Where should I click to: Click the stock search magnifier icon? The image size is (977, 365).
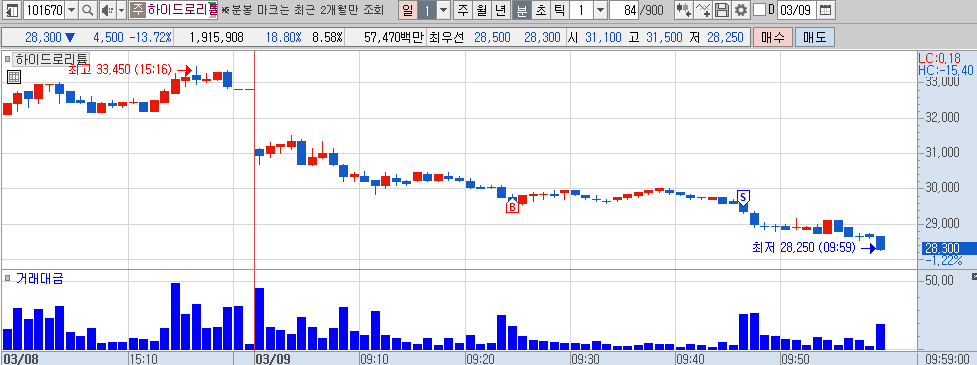[x=88, y=10]
